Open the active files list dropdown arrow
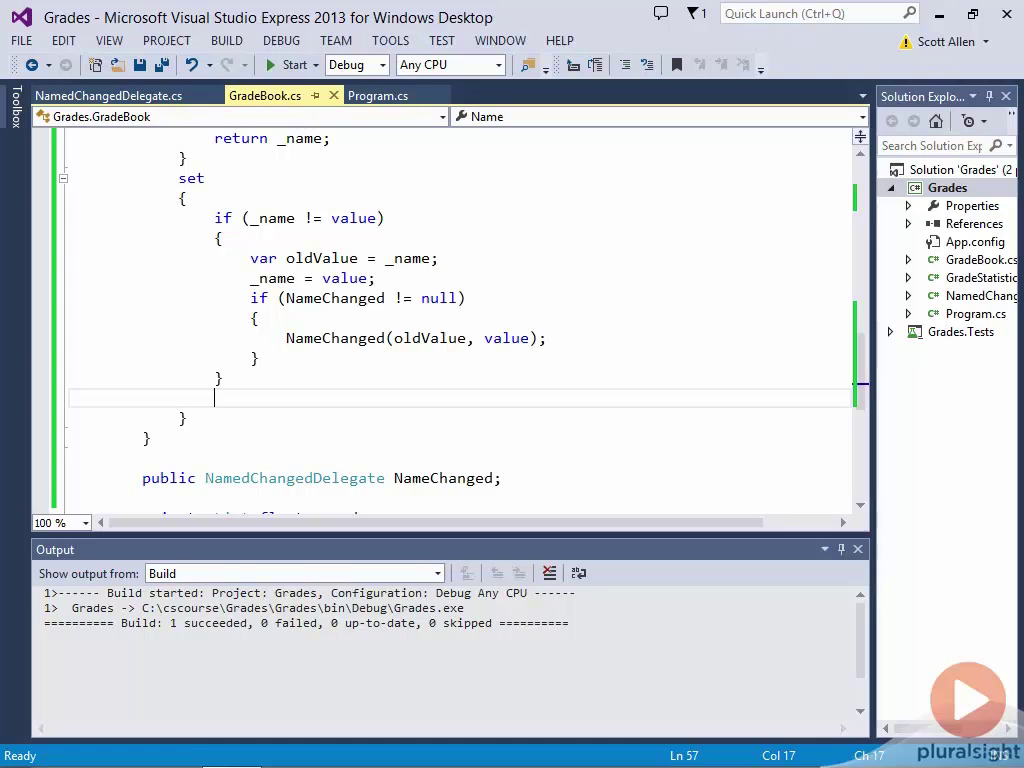The height and width of the screenshot is (768, 1024). pos(862,96)
